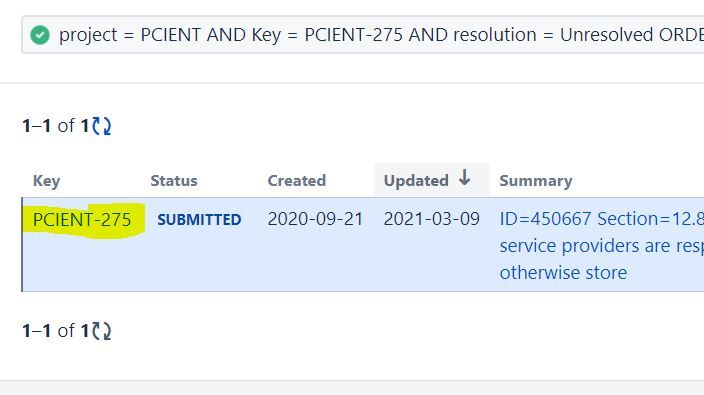Click the bottom refresh results icon
704x395 pixels.
pyautogui.click(x=101, y=331)
